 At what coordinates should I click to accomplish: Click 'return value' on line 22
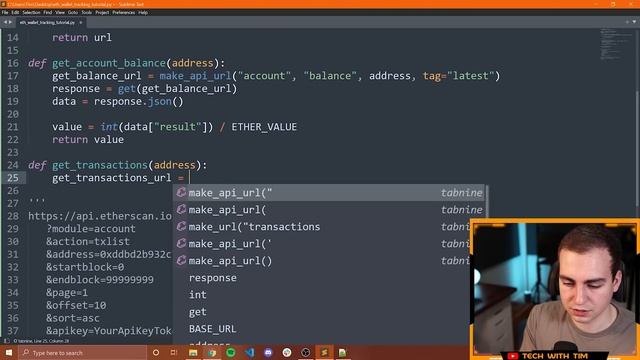(x=88, y=140)
